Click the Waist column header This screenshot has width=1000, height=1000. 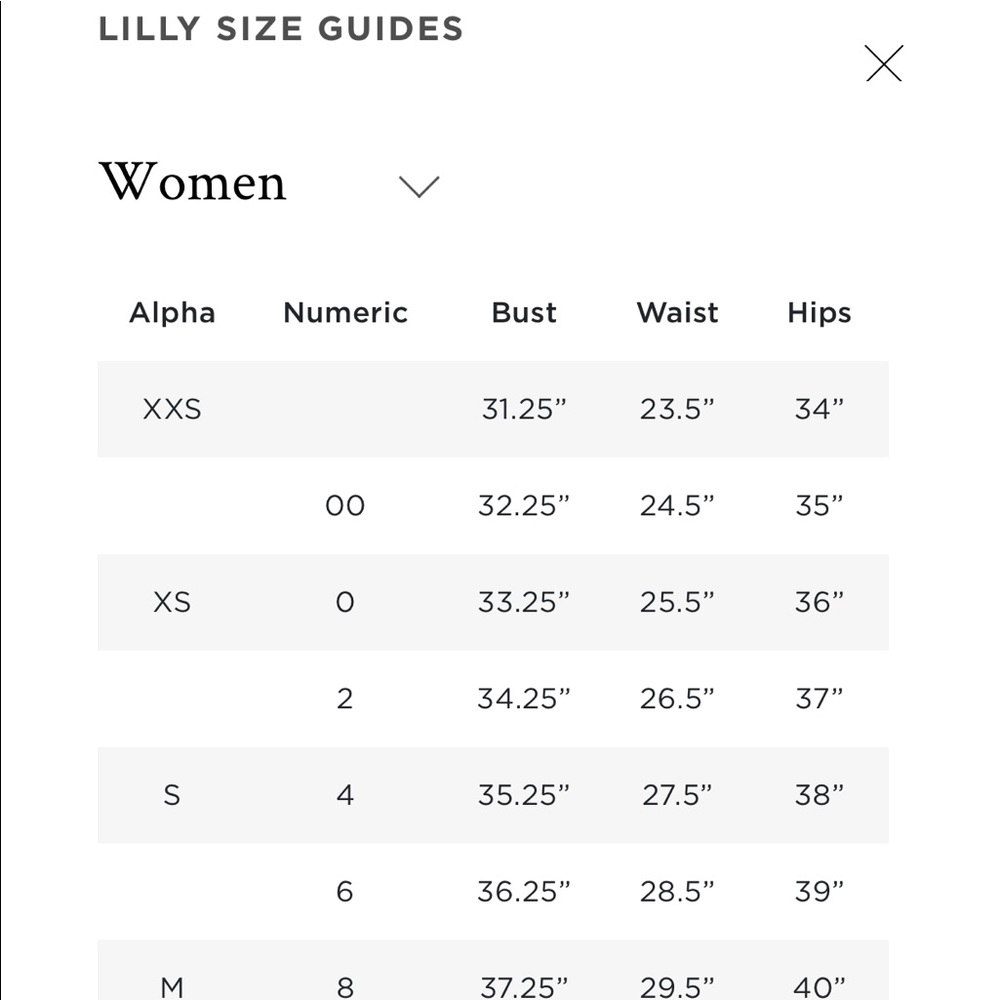[x=677, y=312]
